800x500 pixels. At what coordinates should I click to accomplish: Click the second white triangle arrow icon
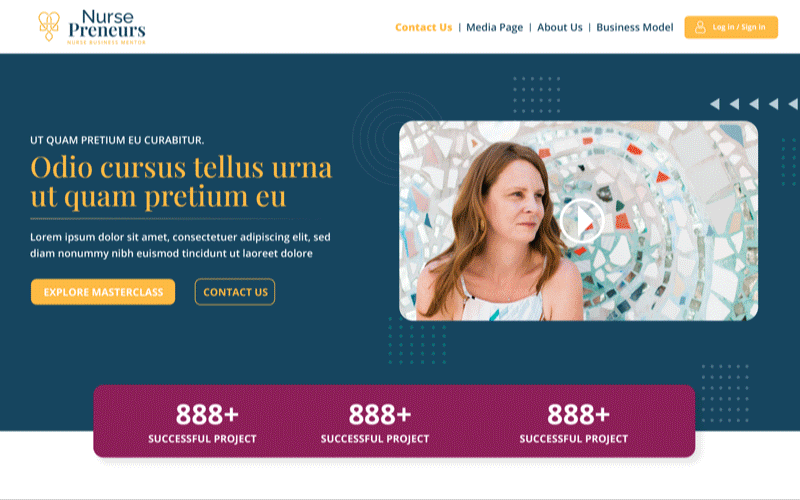click(734, 104)
